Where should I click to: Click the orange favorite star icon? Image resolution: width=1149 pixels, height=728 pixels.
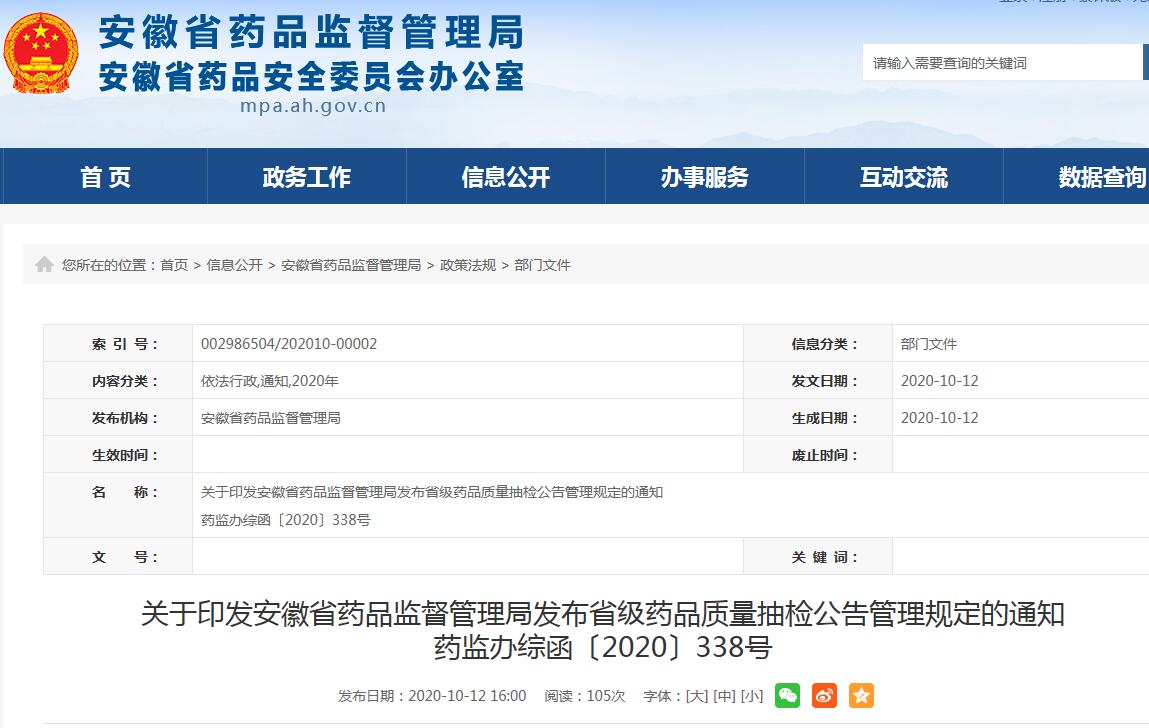861,695
